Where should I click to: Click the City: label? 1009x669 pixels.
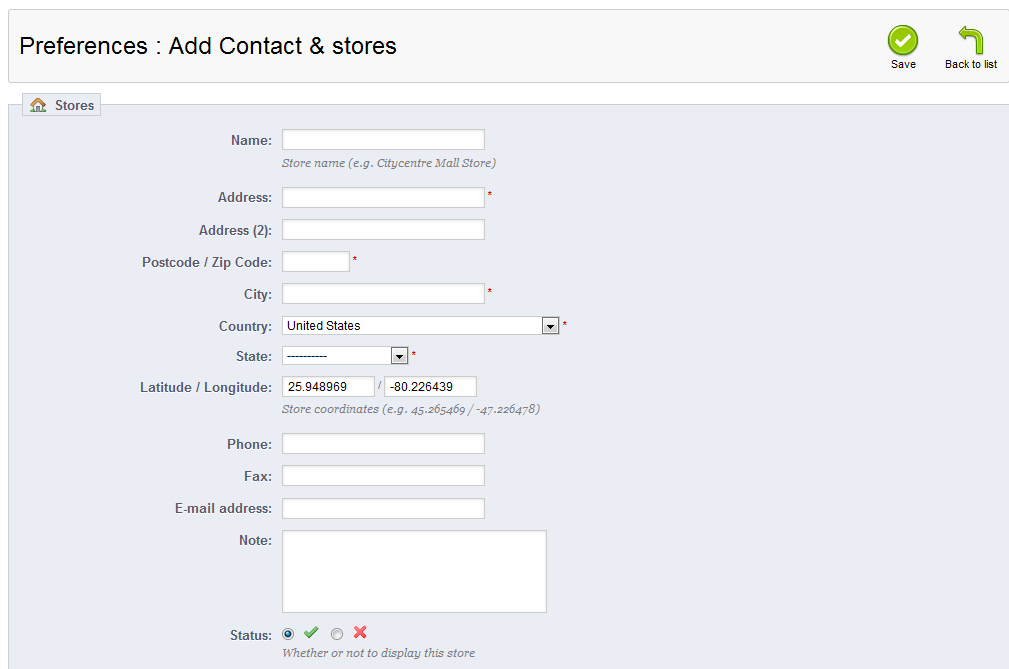[x=258, y=295]
